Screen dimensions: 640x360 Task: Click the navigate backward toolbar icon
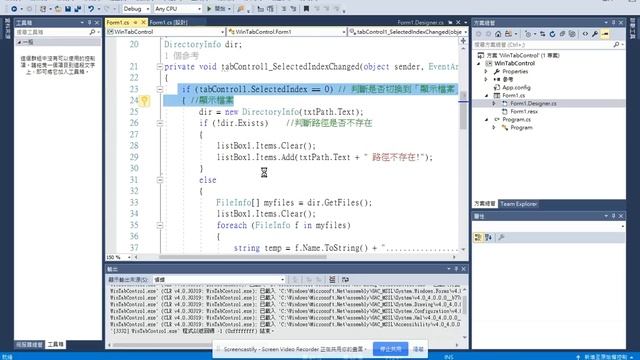pyautogui.click(x=14, y=9)
